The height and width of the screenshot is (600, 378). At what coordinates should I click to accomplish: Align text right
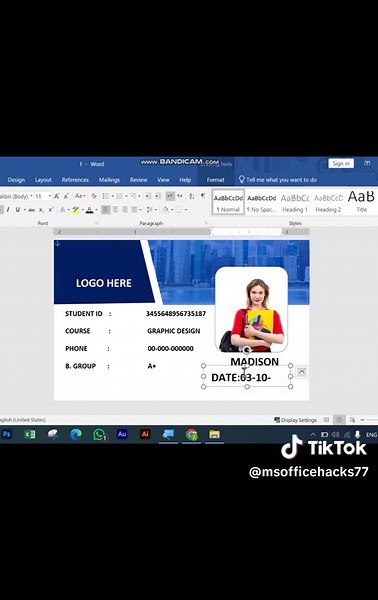125,210
